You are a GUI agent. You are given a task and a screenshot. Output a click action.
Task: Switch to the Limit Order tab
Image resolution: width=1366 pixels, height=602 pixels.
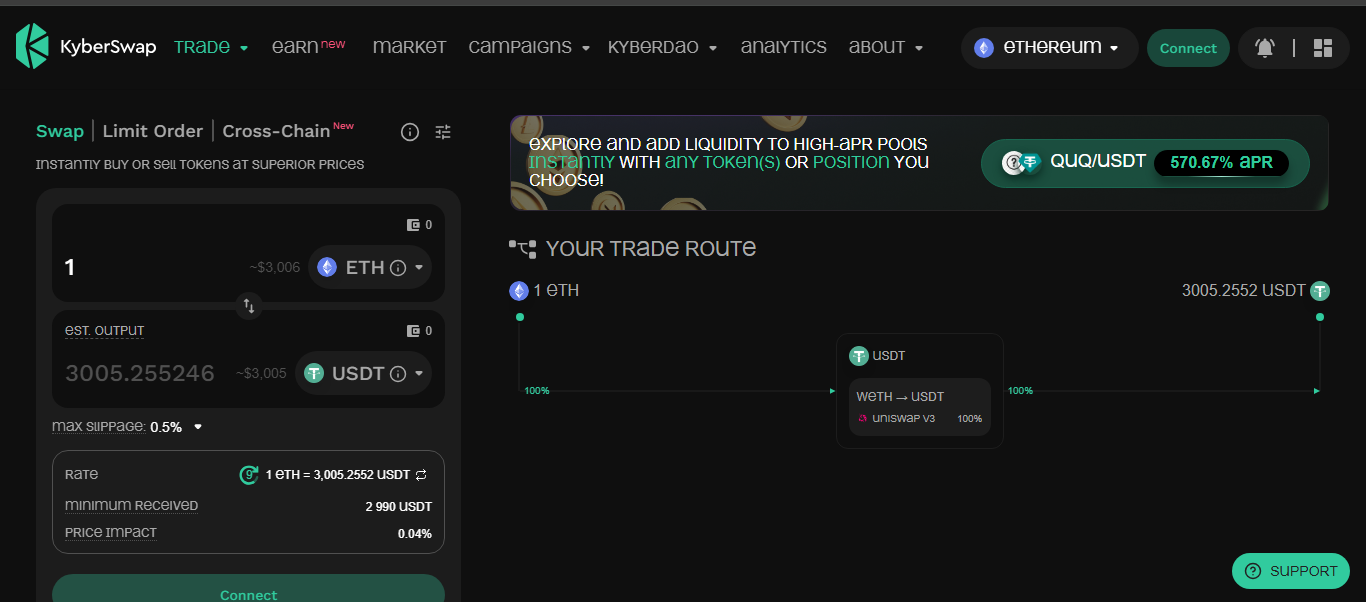[153, 131]
